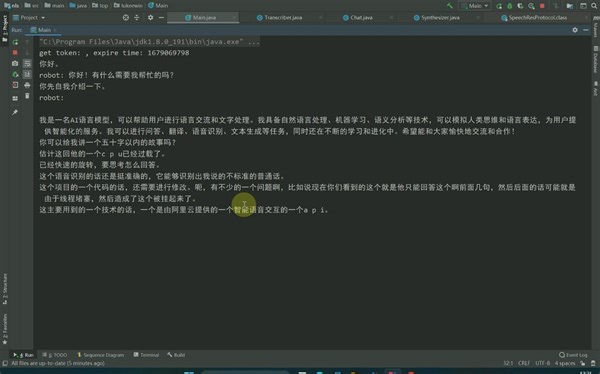Hide the Run panel
The image size is (600, 374).
click(x=585, y=29)
